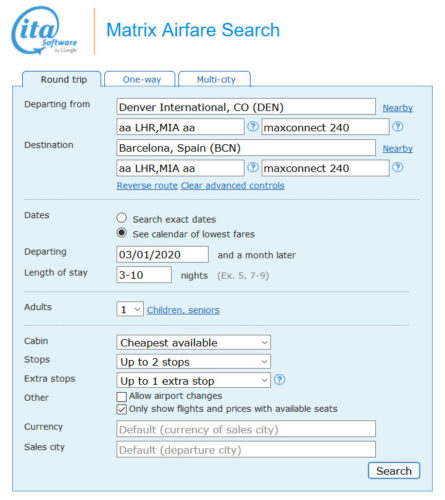Click Nearby link for destination airport
This screenshot has width=445, height=500.
397,149
